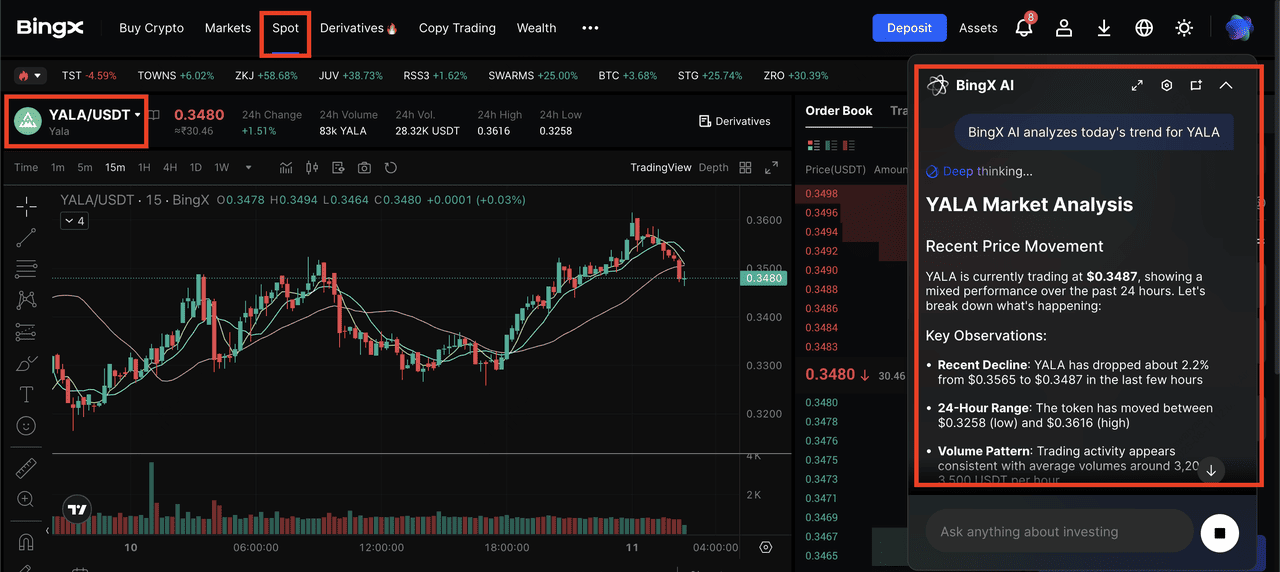Collapse the BingX AI panel chevron
Screen dimensions: 1280x572
pyautogui.click(x=1226, y=86)
